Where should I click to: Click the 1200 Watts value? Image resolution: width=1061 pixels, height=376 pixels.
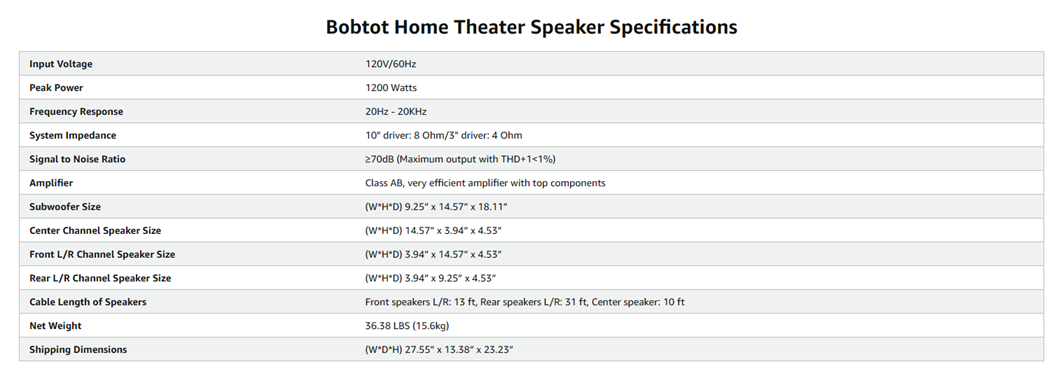click(391, 88)
